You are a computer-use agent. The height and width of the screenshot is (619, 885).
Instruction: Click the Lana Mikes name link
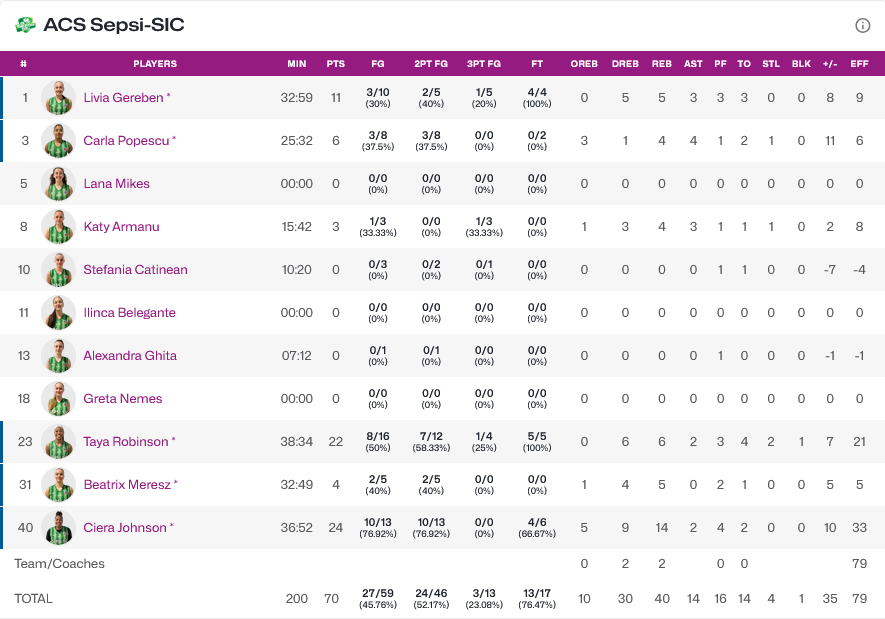[116, 184]
